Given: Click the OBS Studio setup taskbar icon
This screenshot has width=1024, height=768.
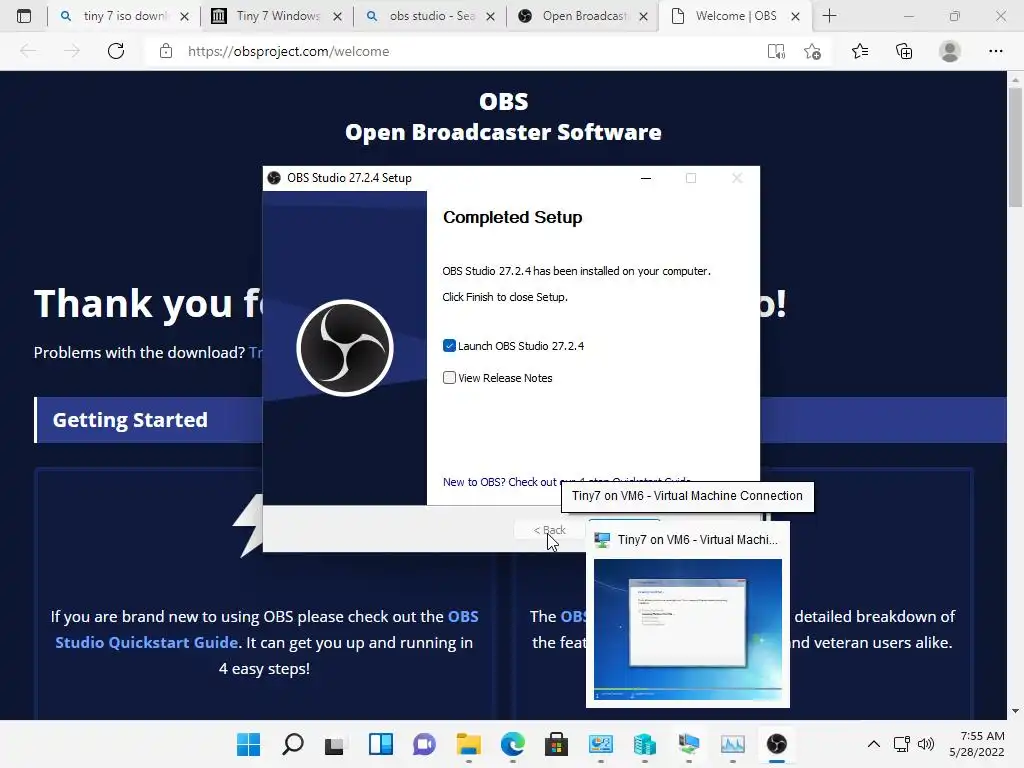Looking at the screenshot, I should coord(776,744).
